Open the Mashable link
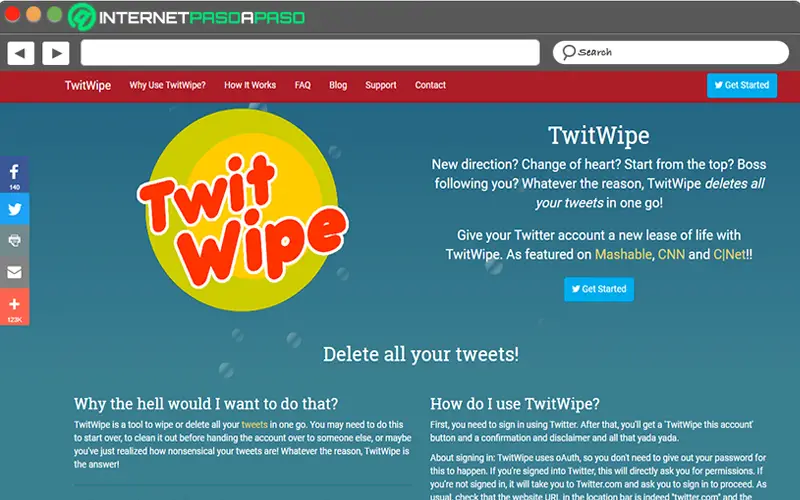The height and width of the screenshot is (500, 800). click(623, 254)
